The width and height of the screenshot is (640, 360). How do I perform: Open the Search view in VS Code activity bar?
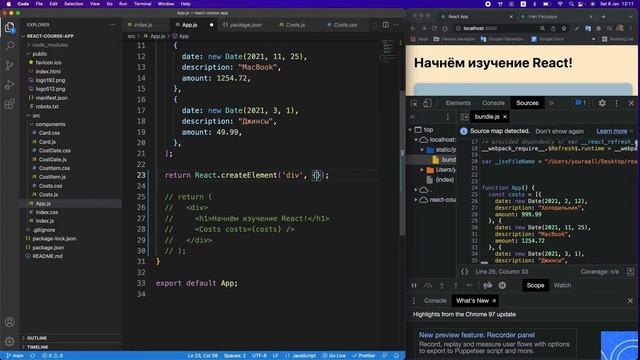point(9,46)
